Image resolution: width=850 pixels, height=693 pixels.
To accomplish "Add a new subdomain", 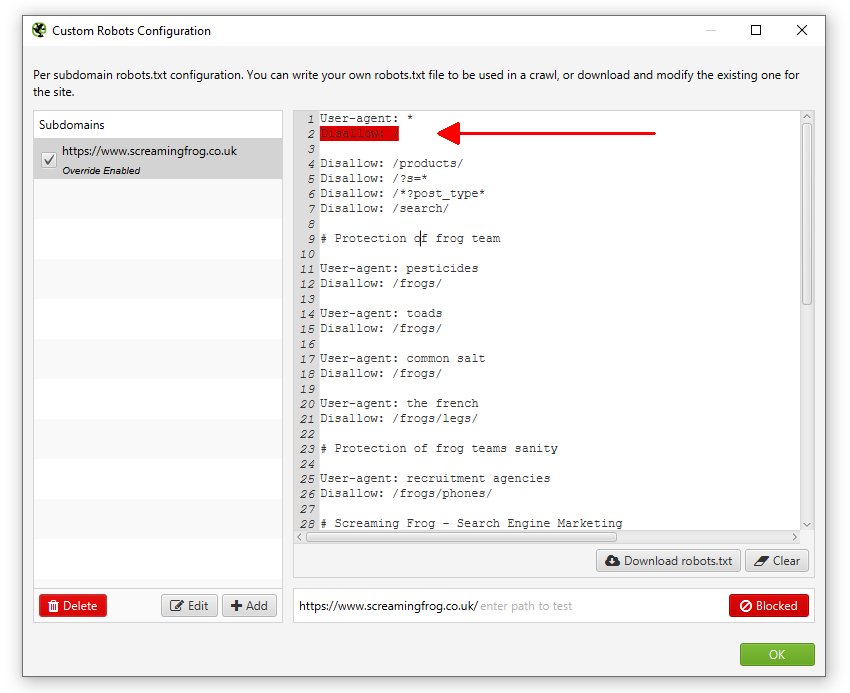I will 249,606.
